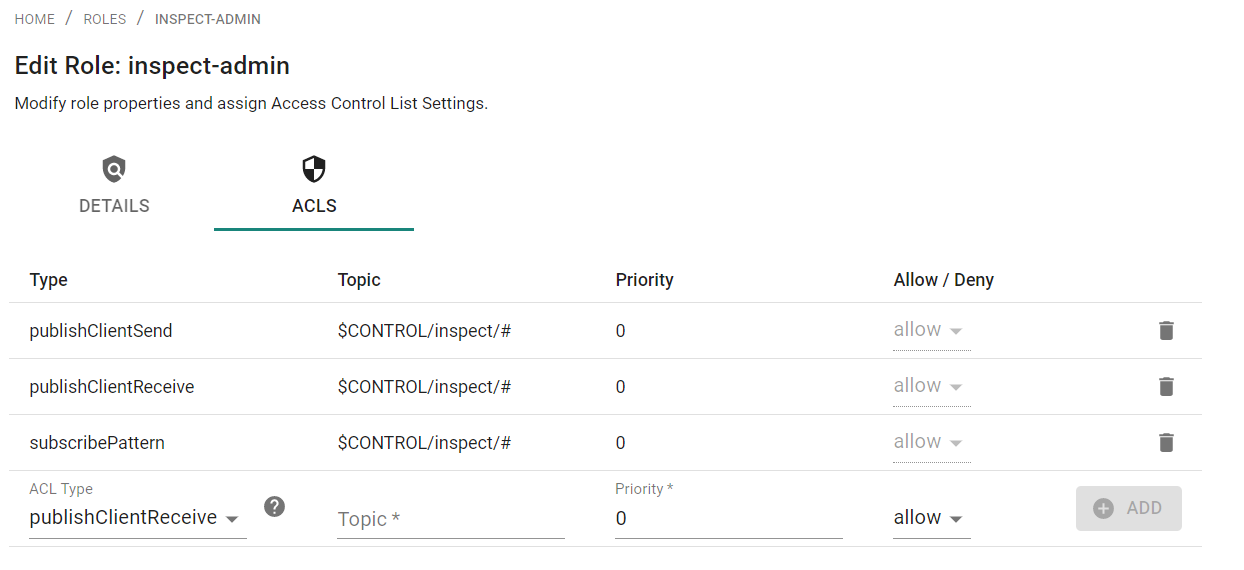Delete the publishClientSend ACL row
The height and width of the screenshot is (570, 1244).
click(1166, 330)
